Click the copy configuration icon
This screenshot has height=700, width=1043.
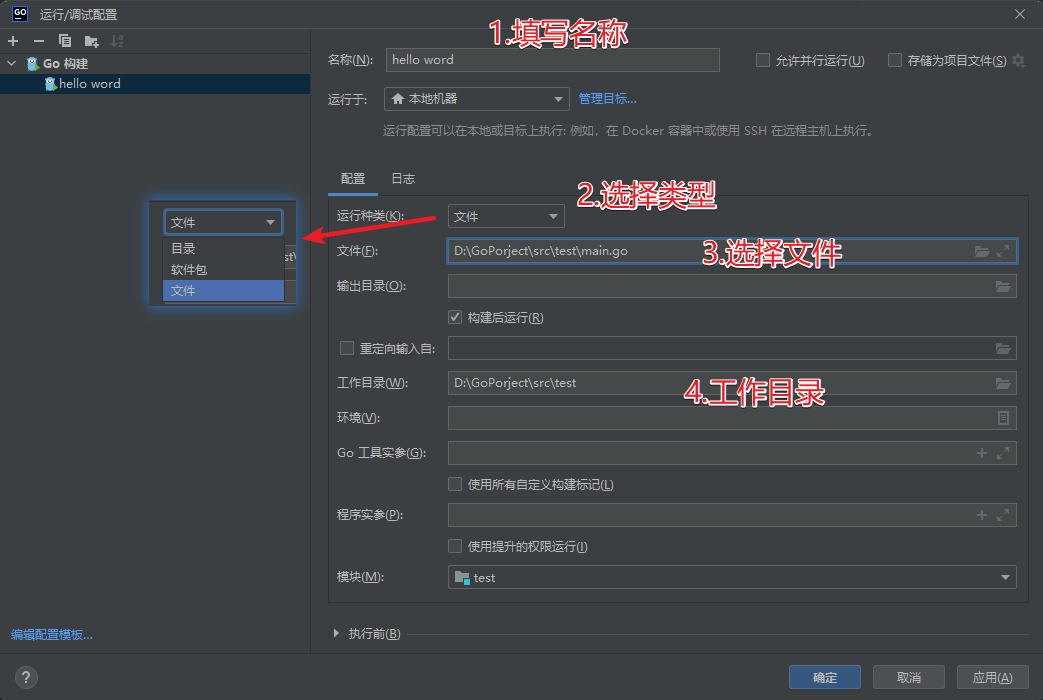(65, 41)
